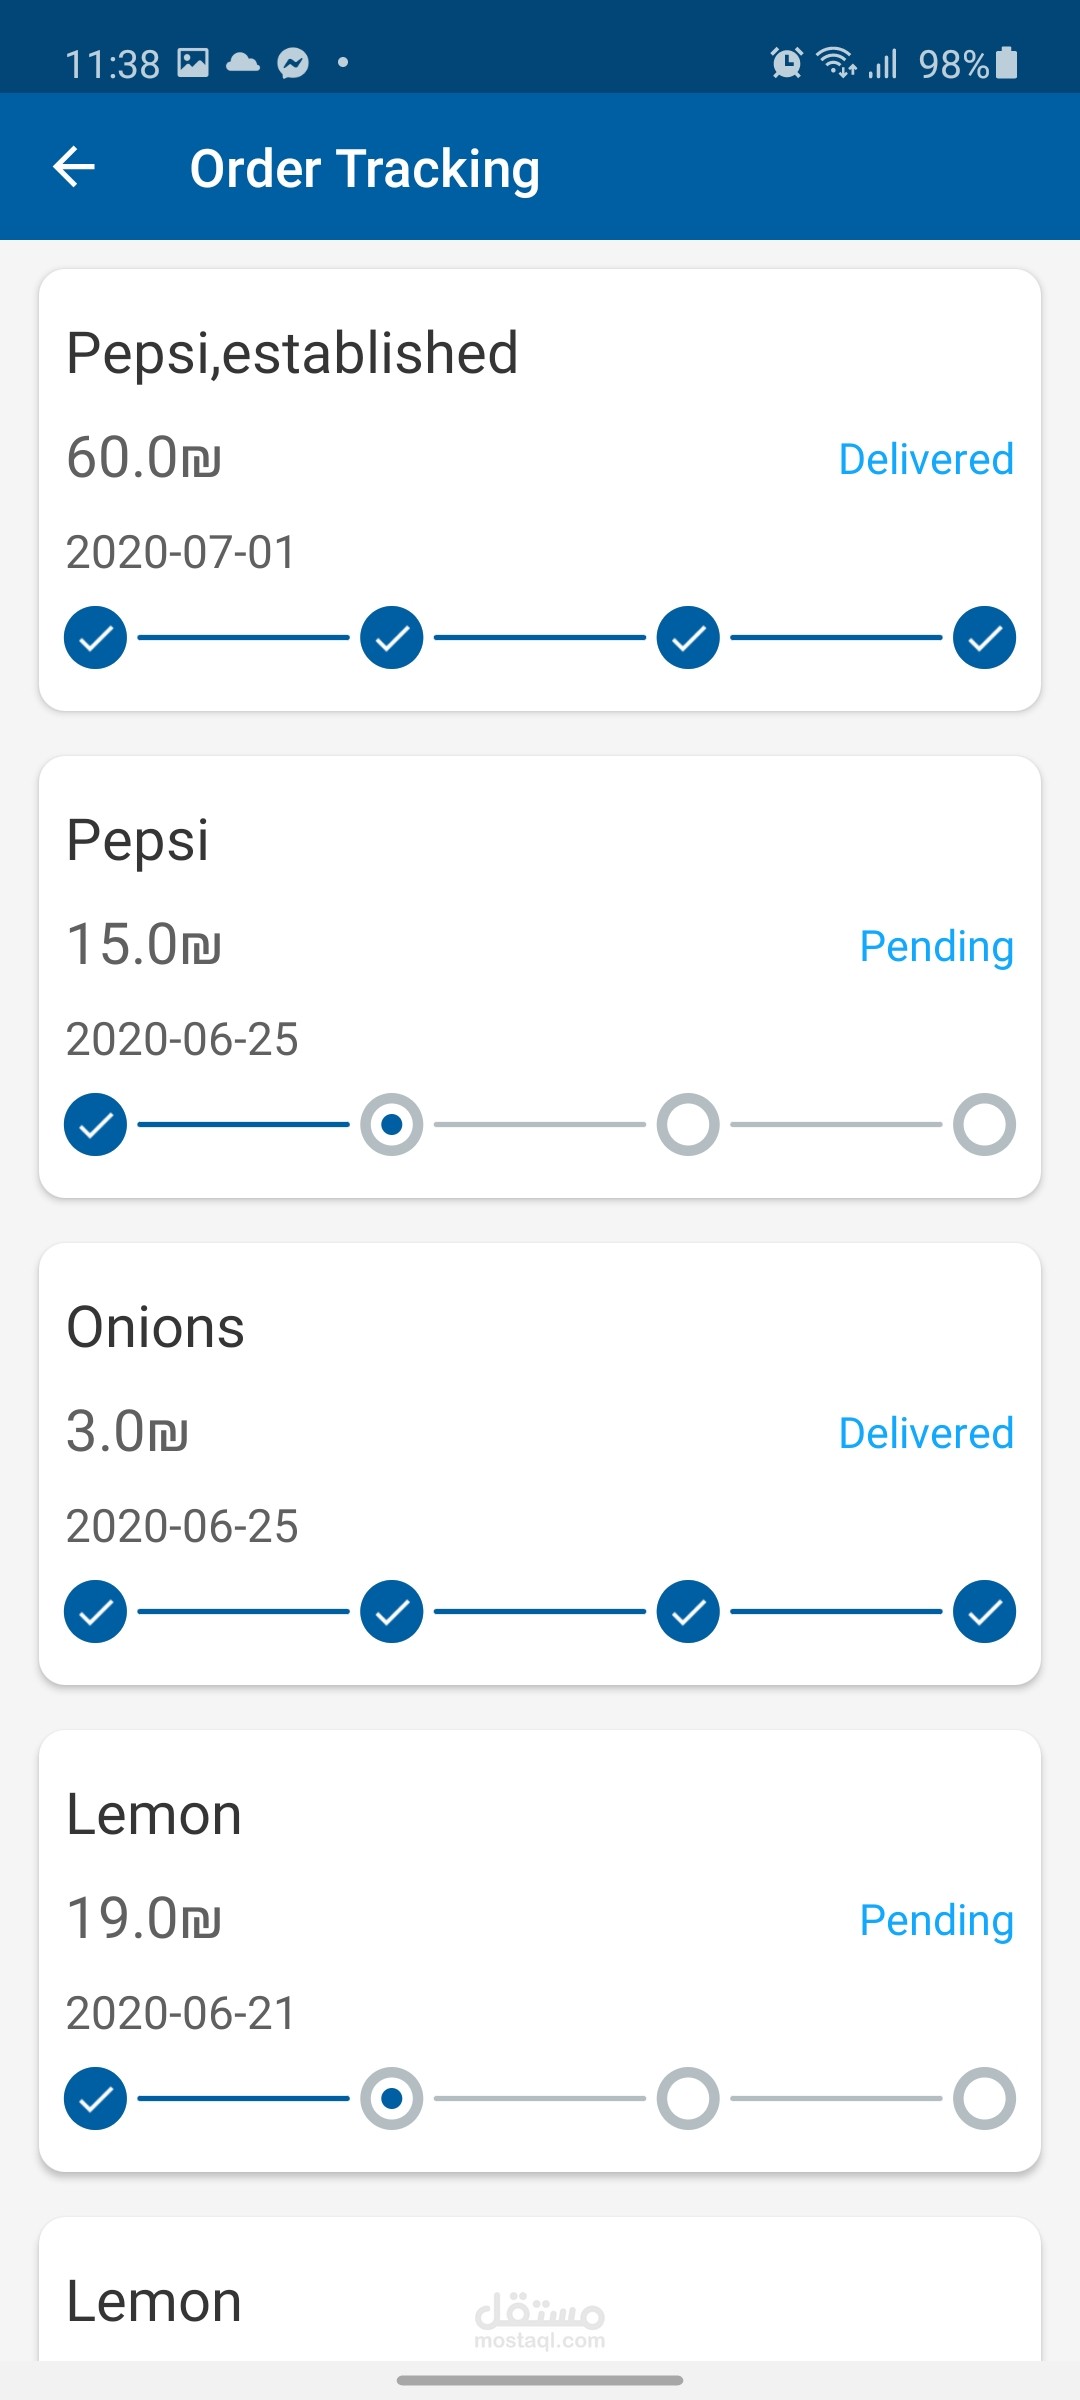Select the third empty step circle of Lemon 19.0 order

(688, 2098)
